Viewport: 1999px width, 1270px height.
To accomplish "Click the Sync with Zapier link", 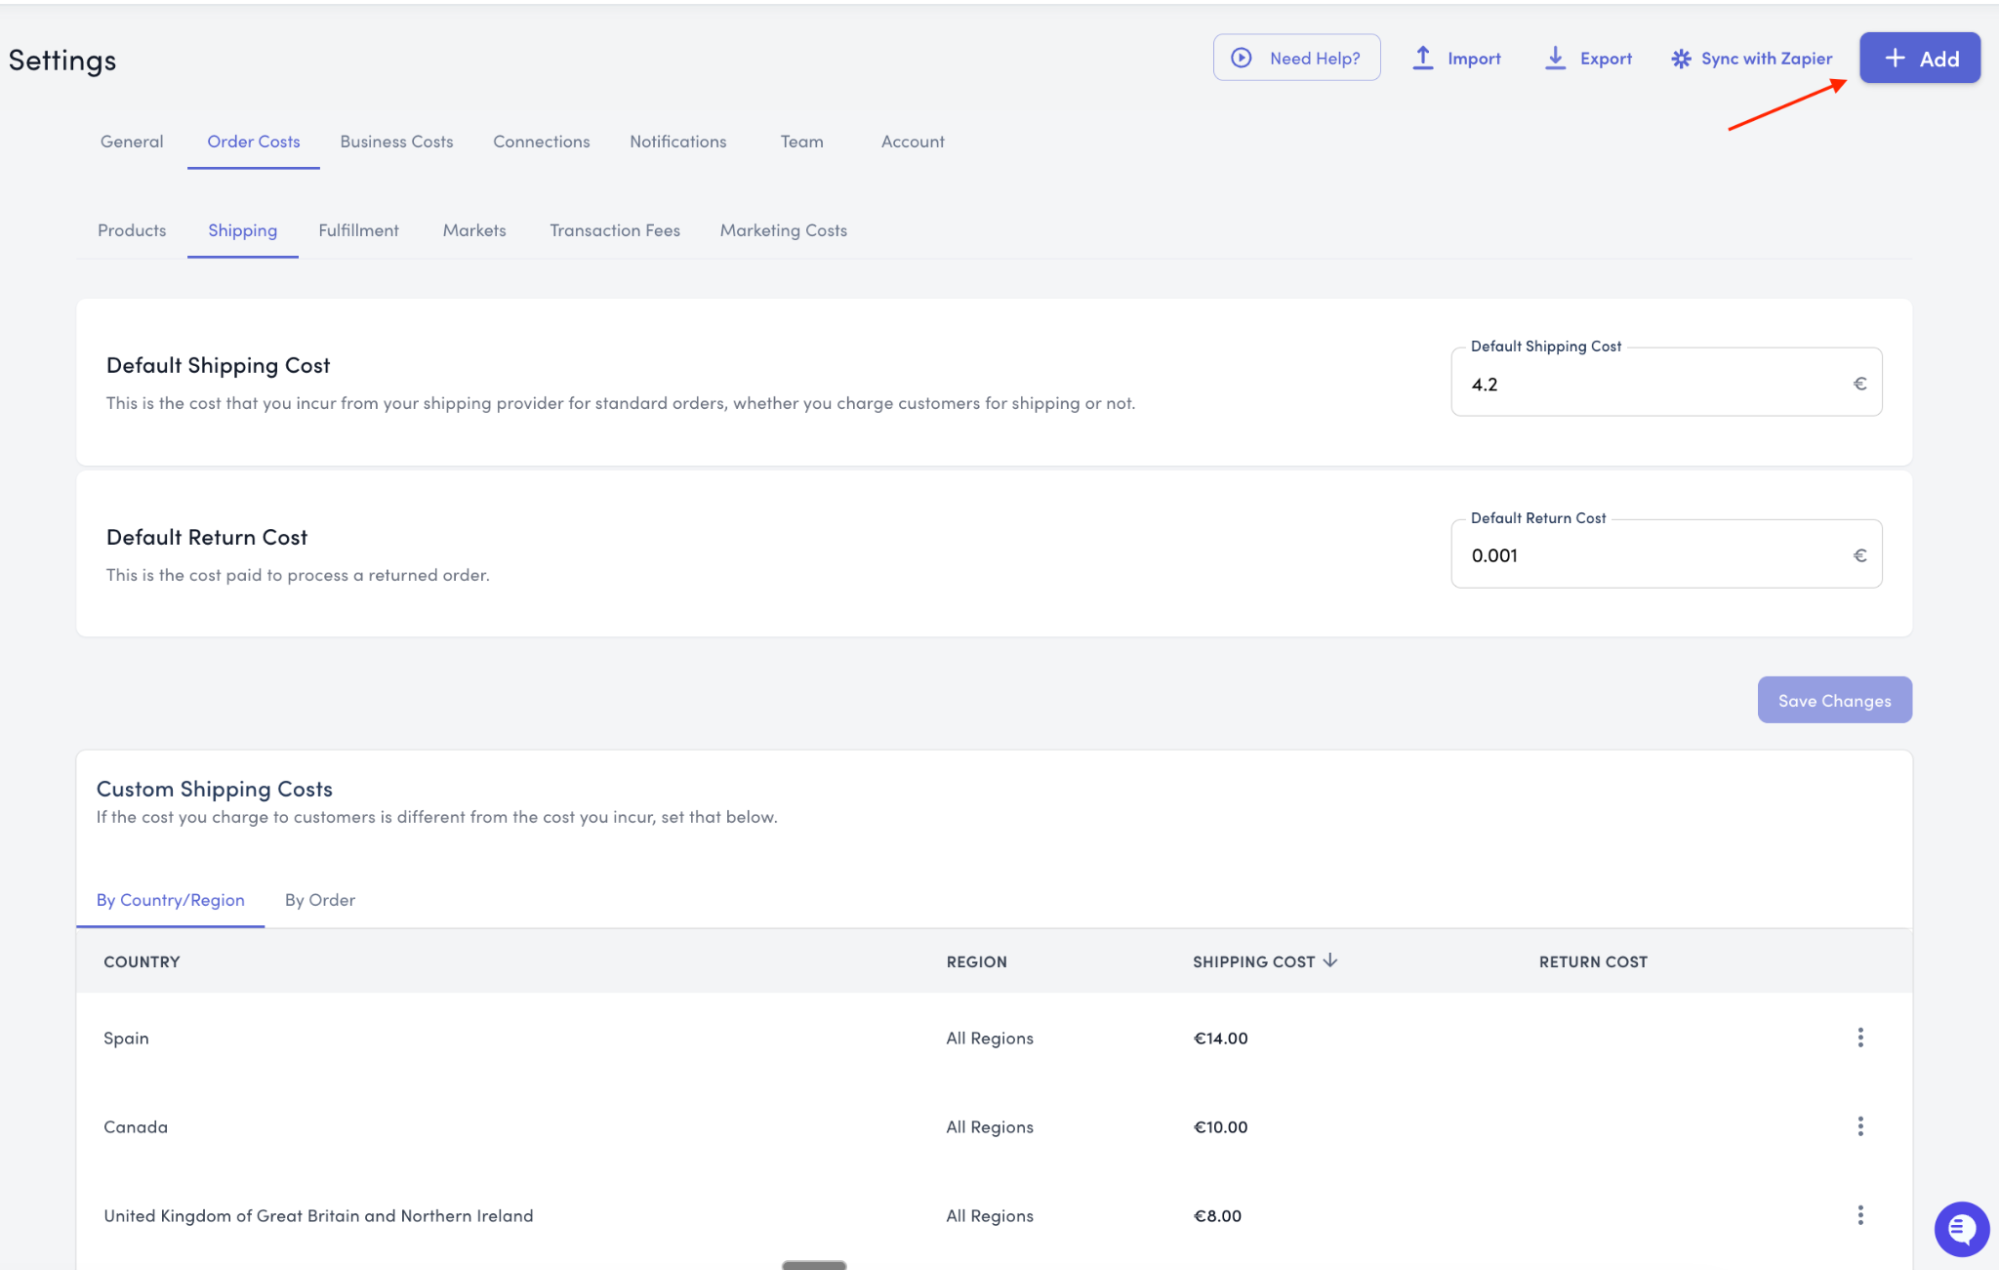I will point(1766,59).
